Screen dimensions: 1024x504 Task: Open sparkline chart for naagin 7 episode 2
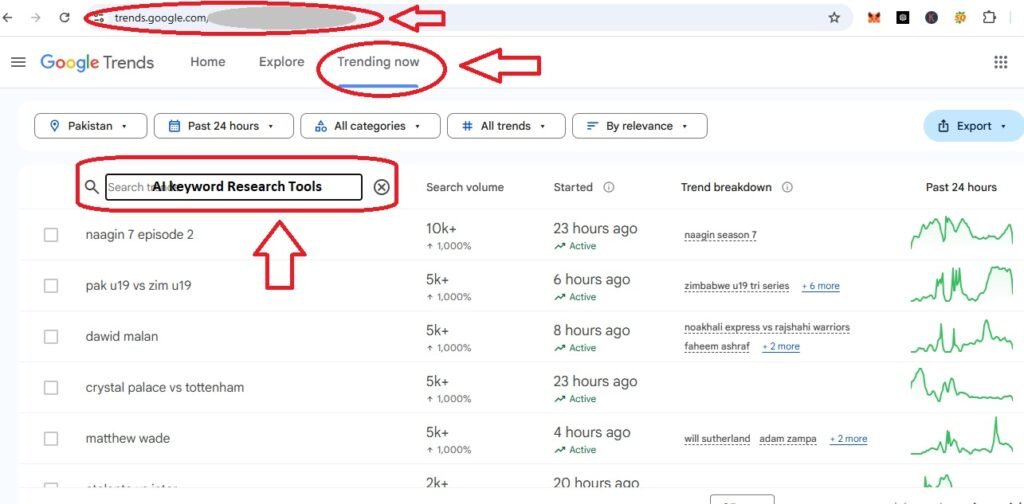tap(961, 233)
